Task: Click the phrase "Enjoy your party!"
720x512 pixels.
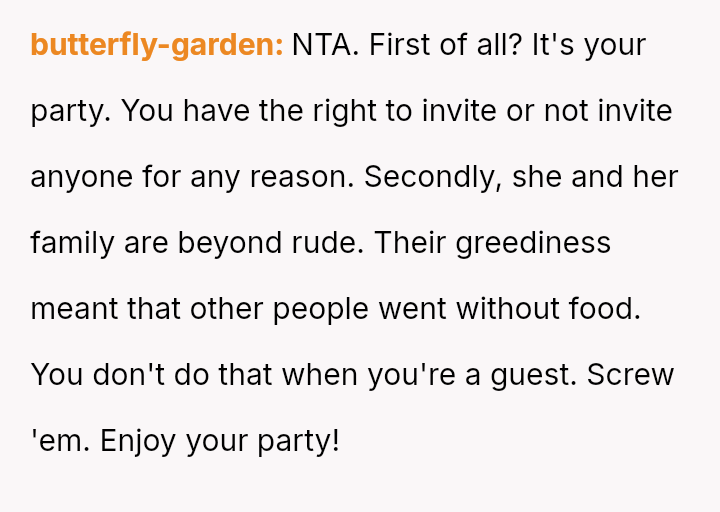Action: tap(221, 440)
